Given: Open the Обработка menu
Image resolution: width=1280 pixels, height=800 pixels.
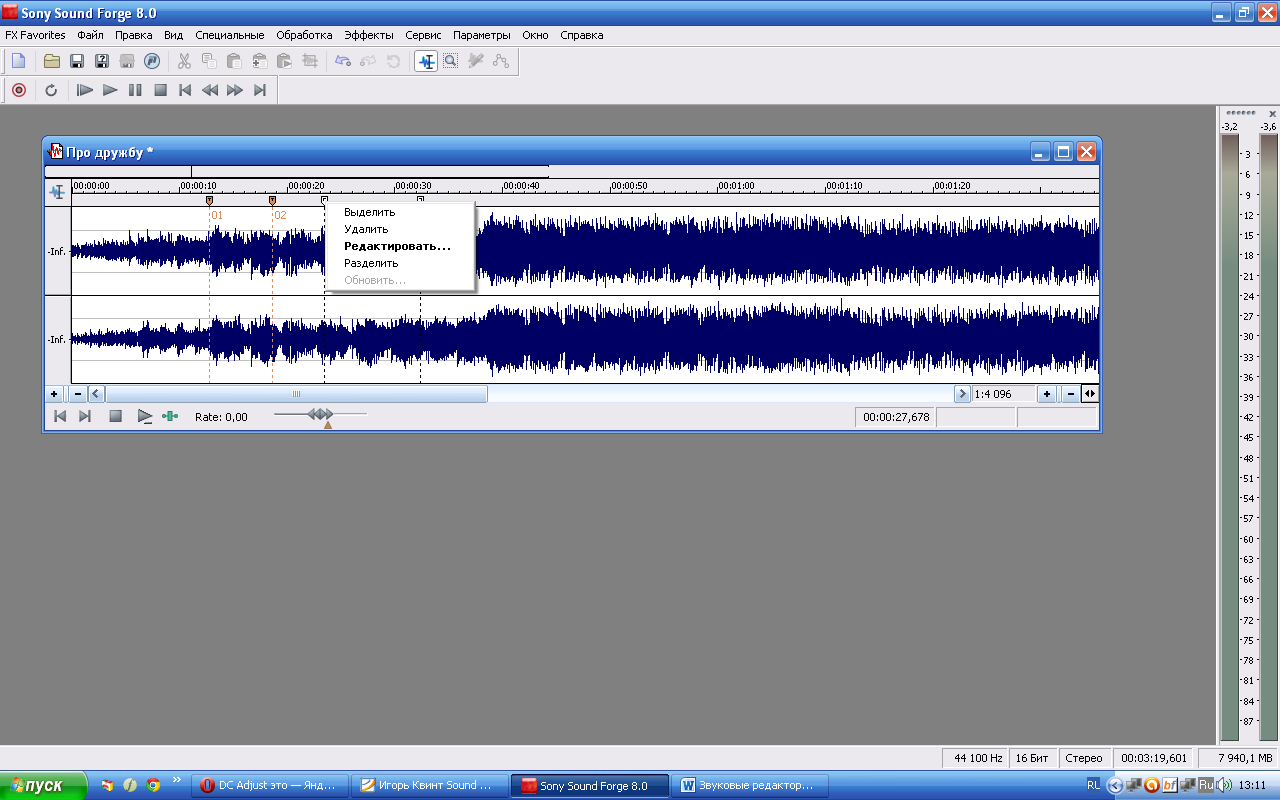Looking at the screenshot, I should coord(304,35).
